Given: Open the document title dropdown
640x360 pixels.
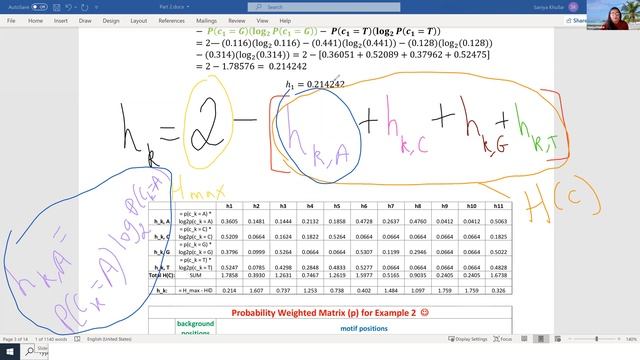Looking at the screenshot, I should point(188,7).
